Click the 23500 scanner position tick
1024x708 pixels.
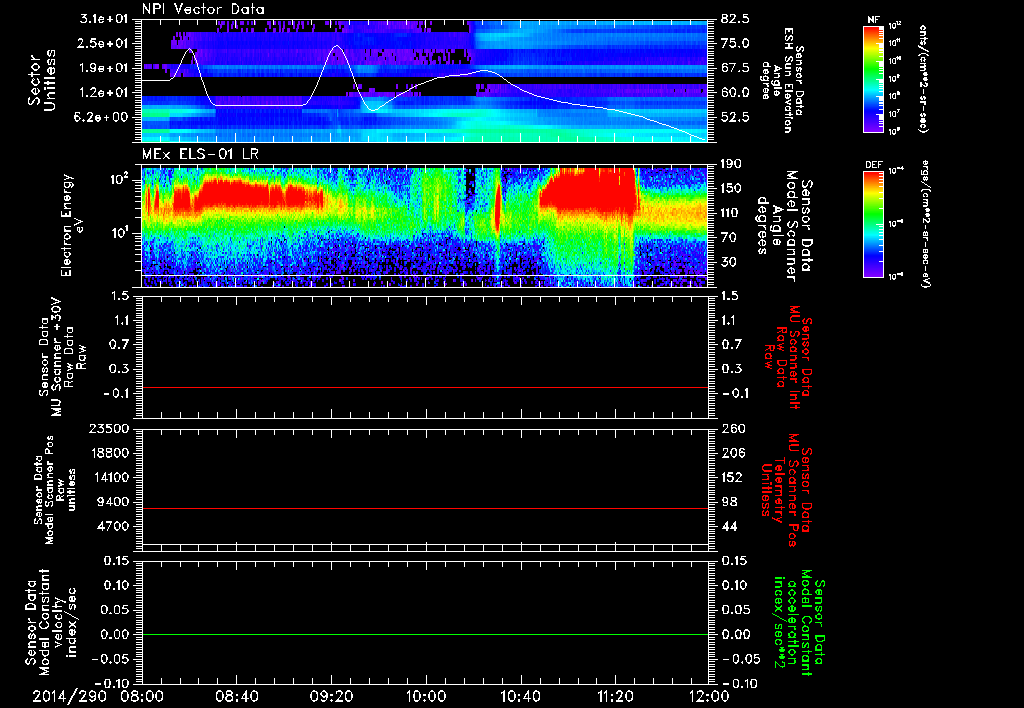(110, 429)
